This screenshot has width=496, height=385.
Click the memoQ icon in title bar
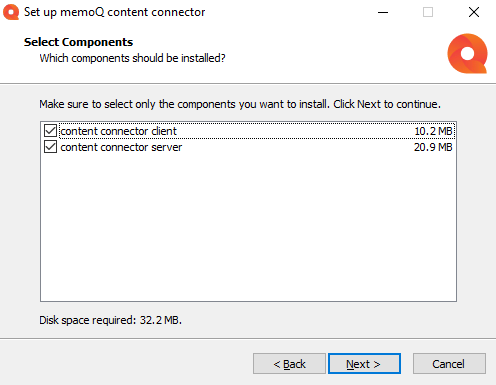point(11,12)
